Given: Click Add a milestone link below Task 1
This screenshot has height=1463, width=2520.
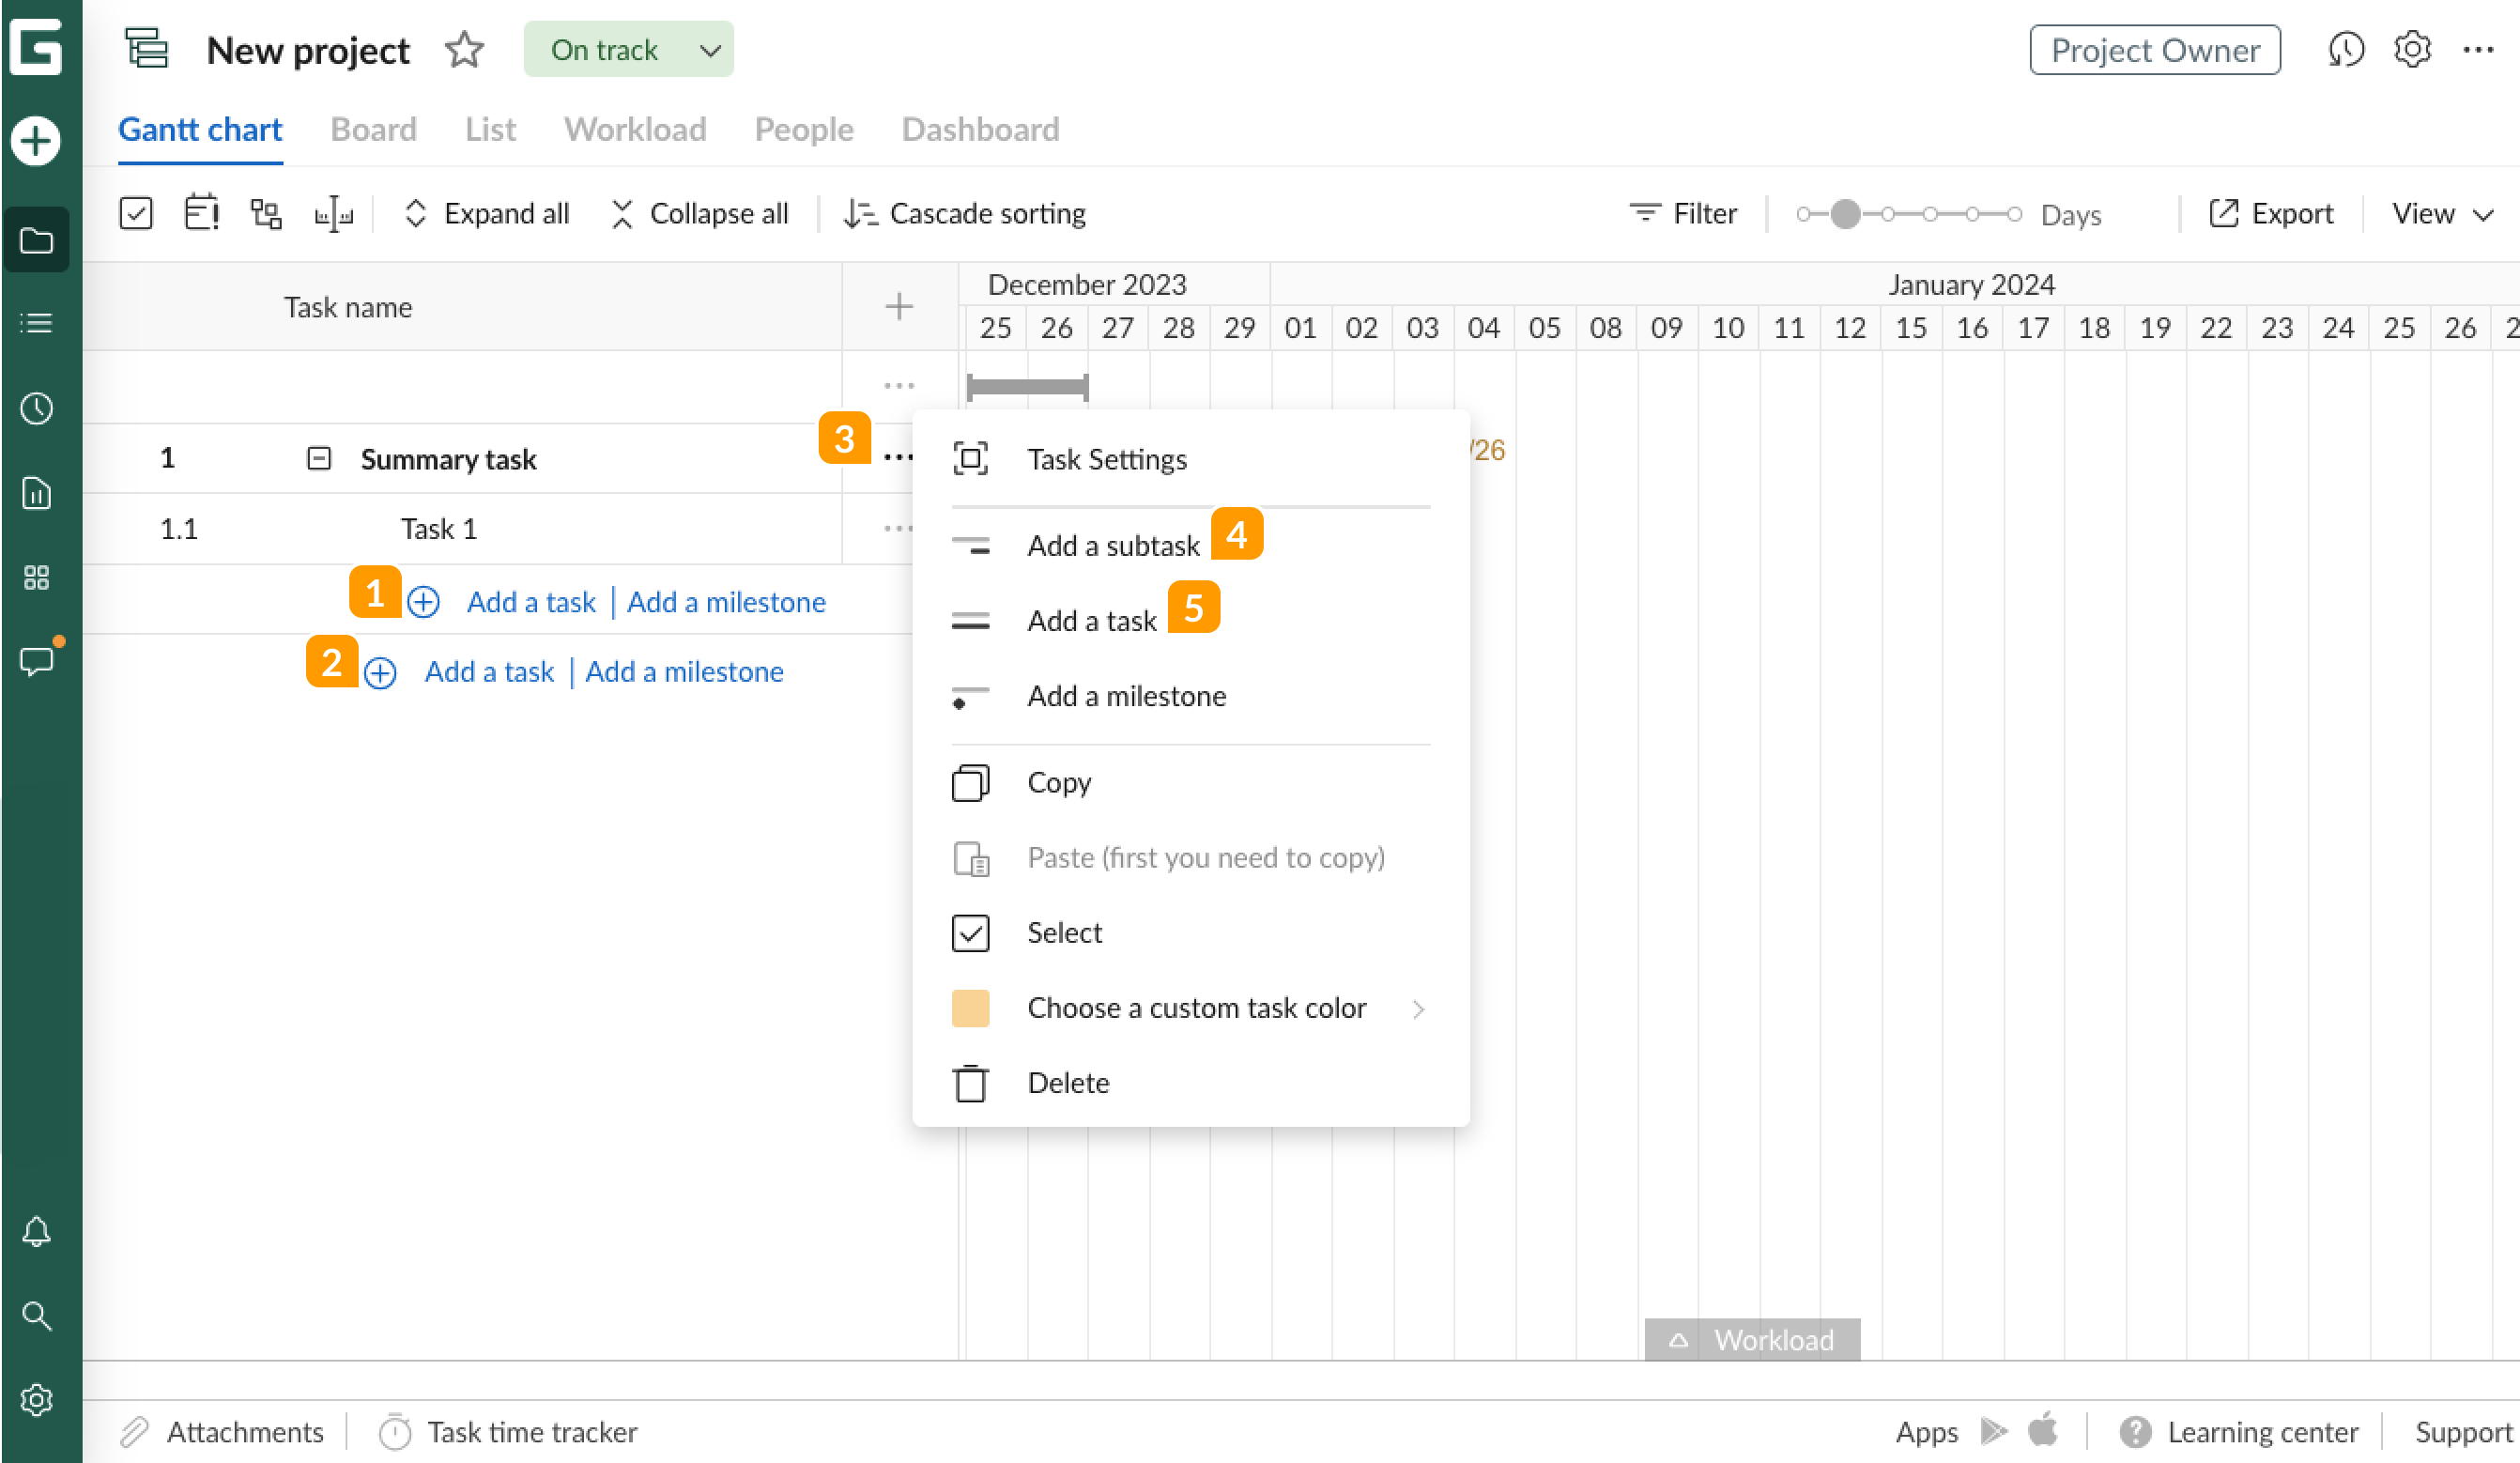Looking at the screenshot, I should [x=727, y=601].
